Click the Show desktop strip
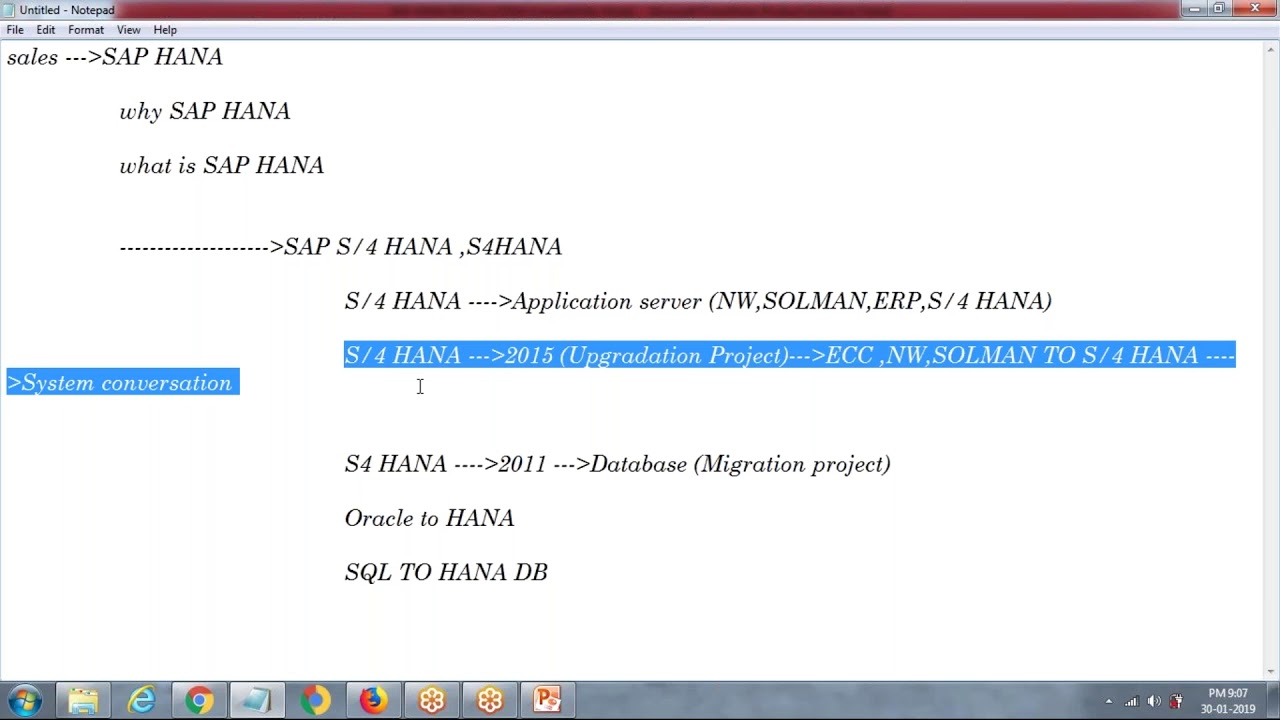Viewport: 1280px width, 720px height. pyautogui.click(x=1272, y=700)
